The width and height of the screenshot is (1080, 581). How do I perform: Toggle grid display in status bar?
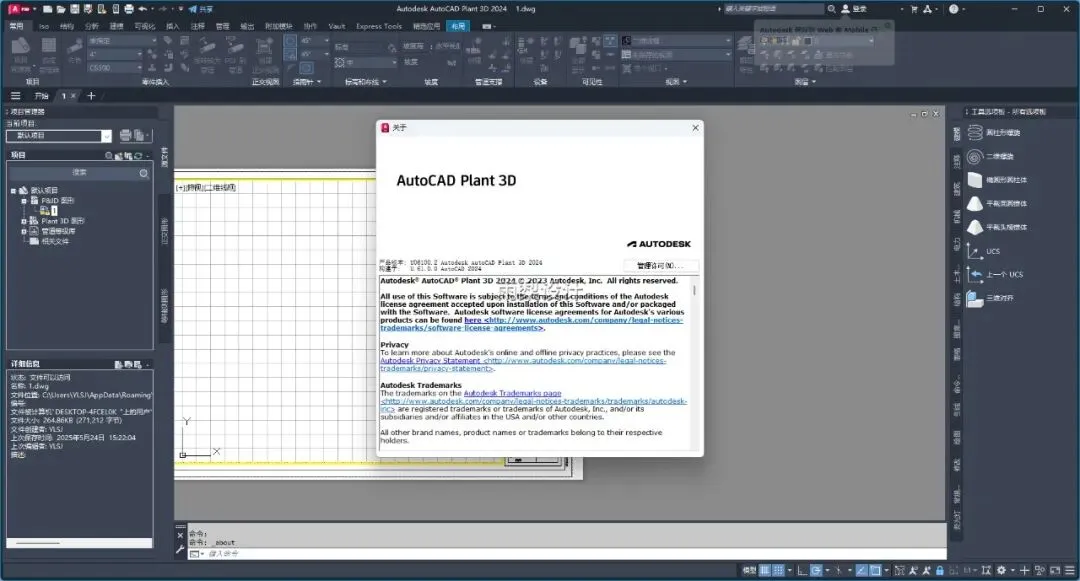pyautogui.click(x=765, y=570)
